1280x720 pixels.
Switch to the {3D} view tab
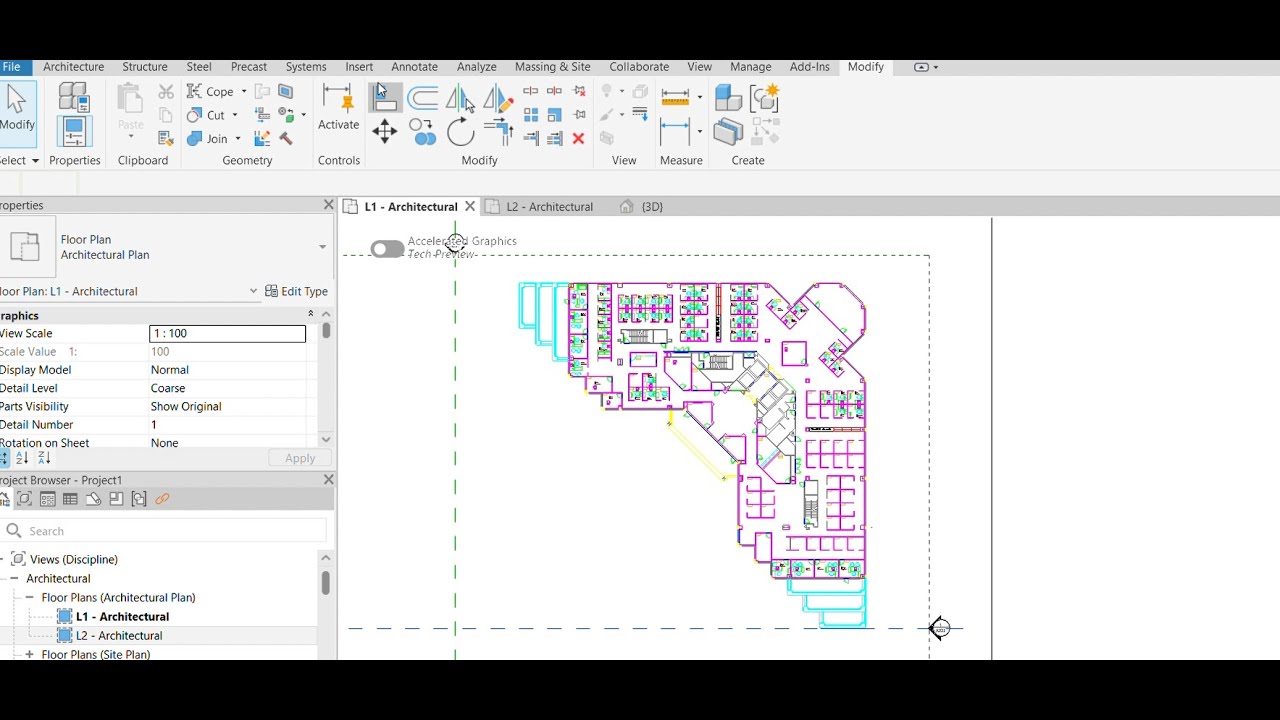pos(641,207)
